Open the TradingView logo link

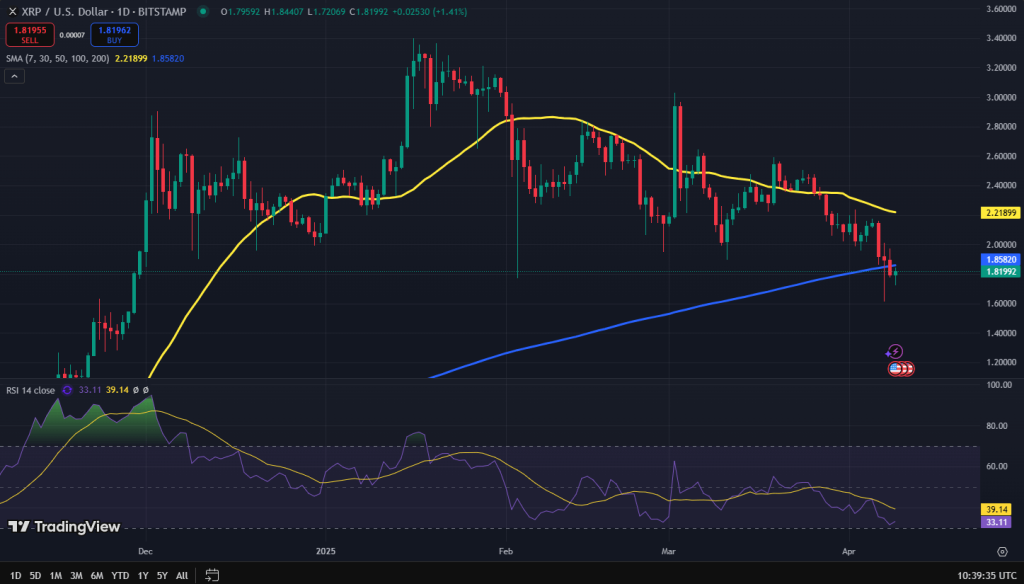pos(64,527)
